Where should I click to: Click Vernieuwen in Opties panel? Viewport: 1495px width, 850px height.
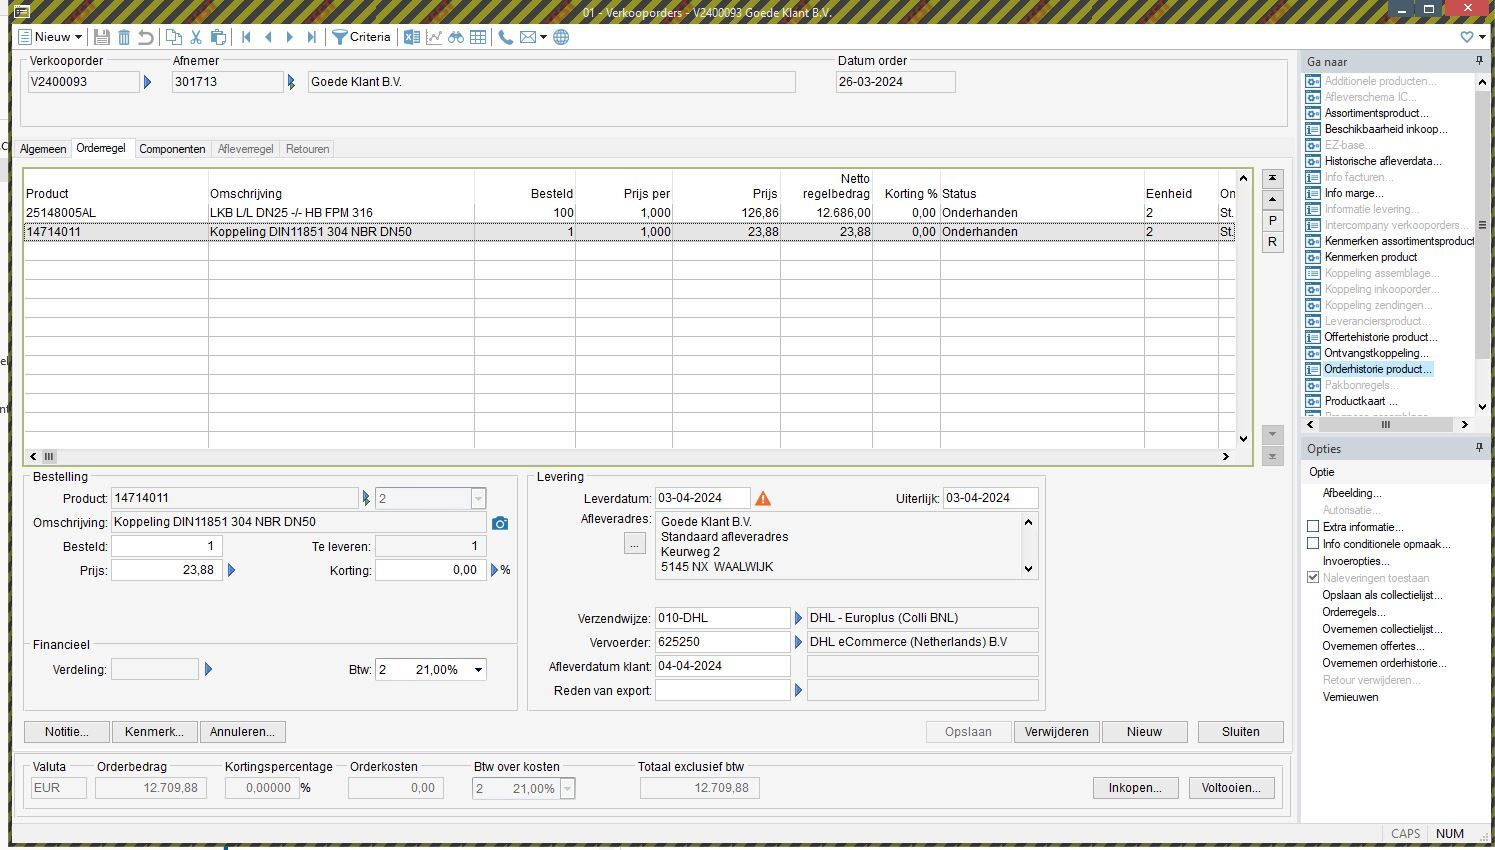[x=1350, y=697]
